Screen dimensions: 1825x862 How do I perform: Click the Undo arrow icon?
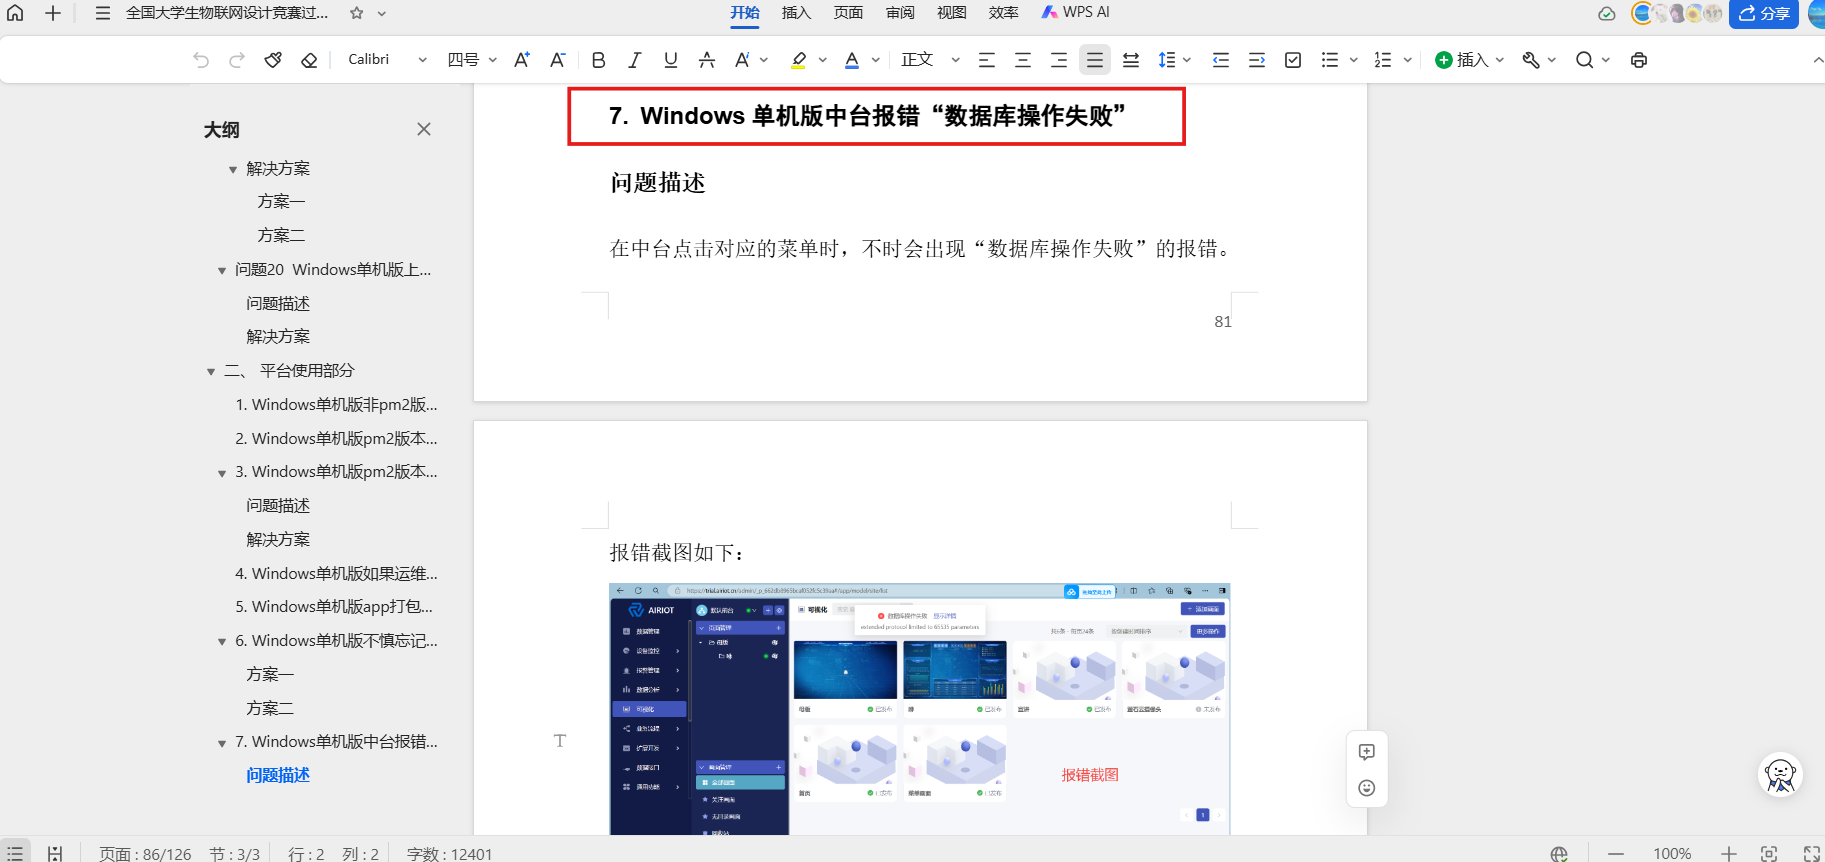click(201, 60)
